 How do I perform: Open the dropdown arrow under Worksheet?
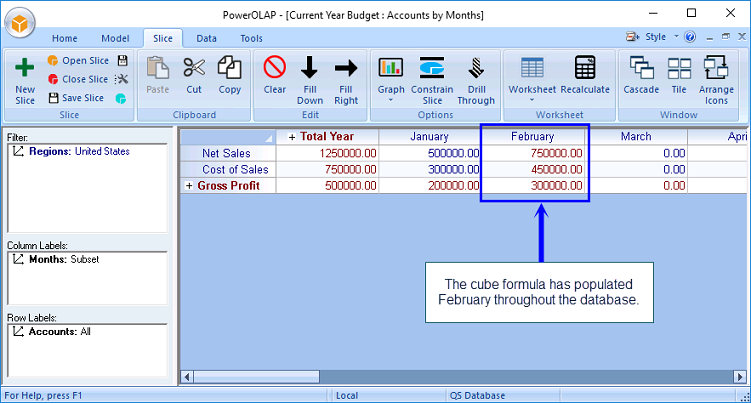coord(532,101)
